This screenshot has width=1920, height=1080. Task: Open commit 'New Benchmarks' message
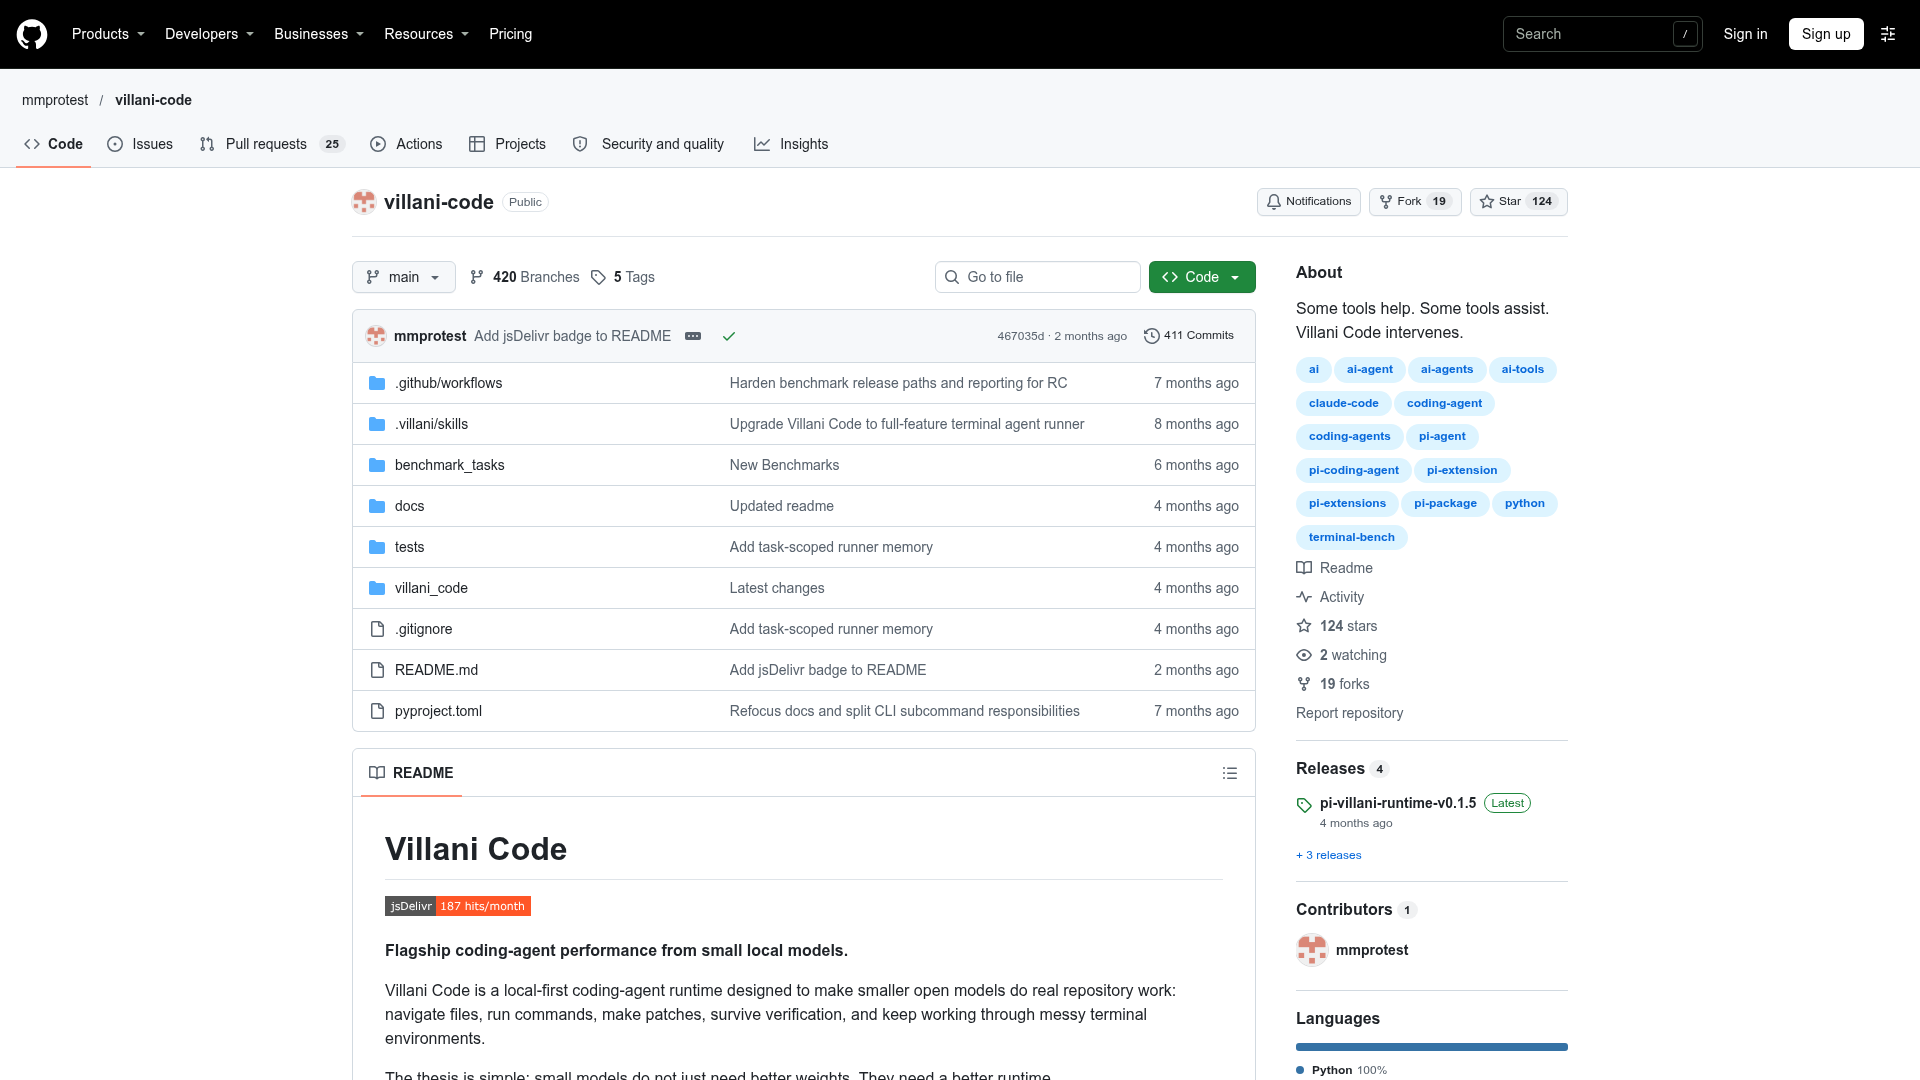click(784, 465)
